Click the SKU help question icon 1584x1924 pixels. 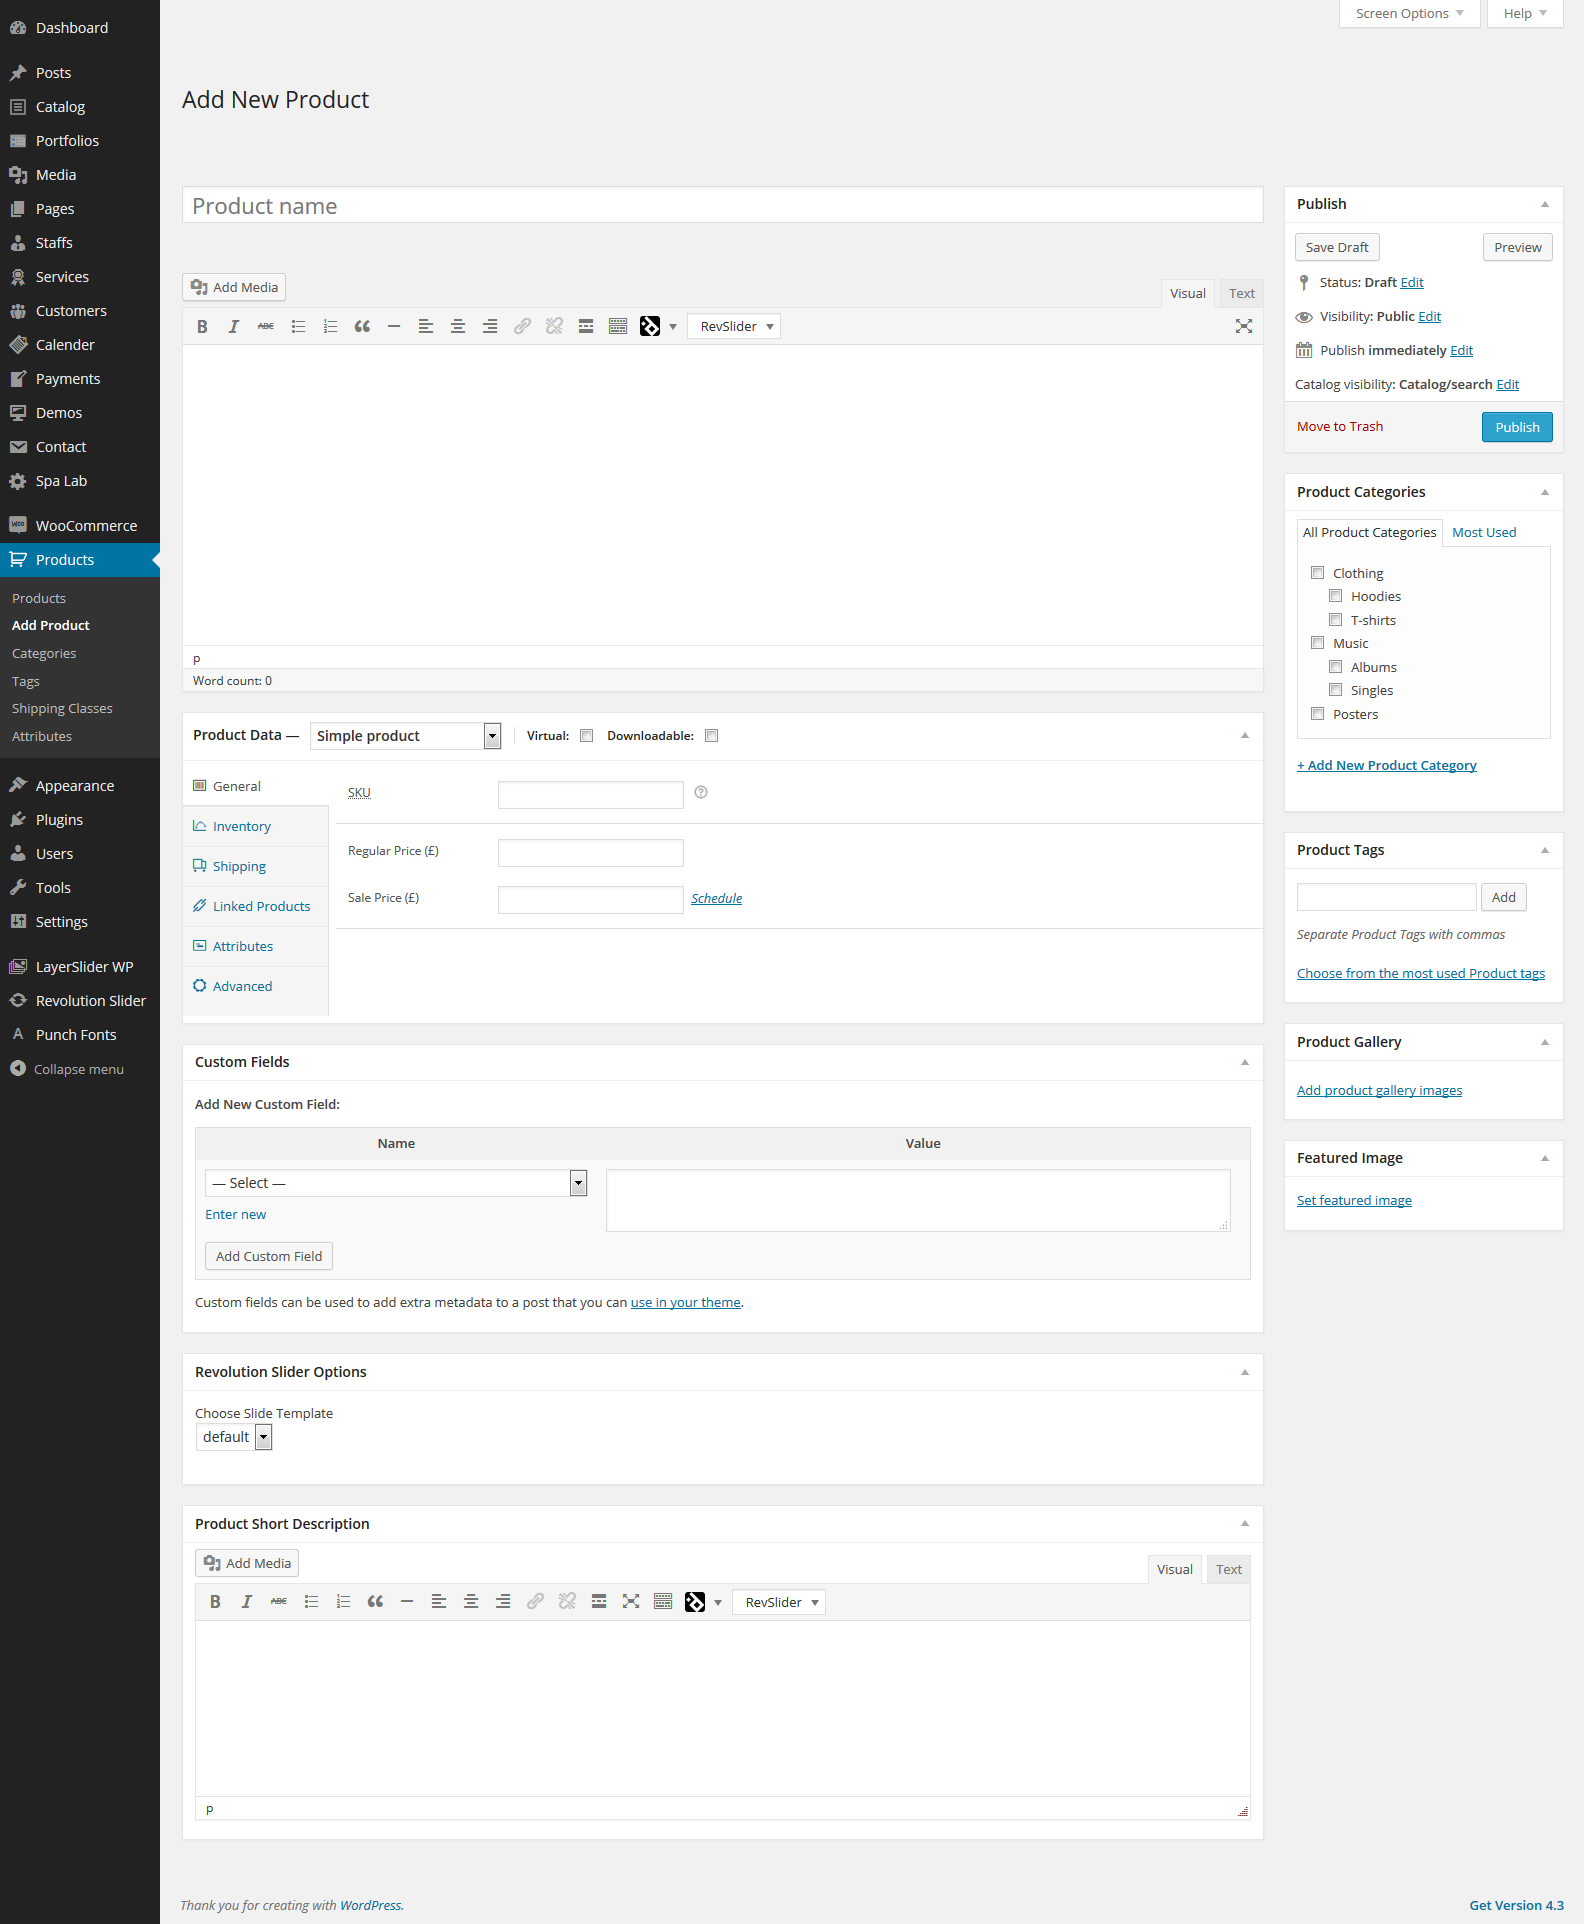point(701,793)
